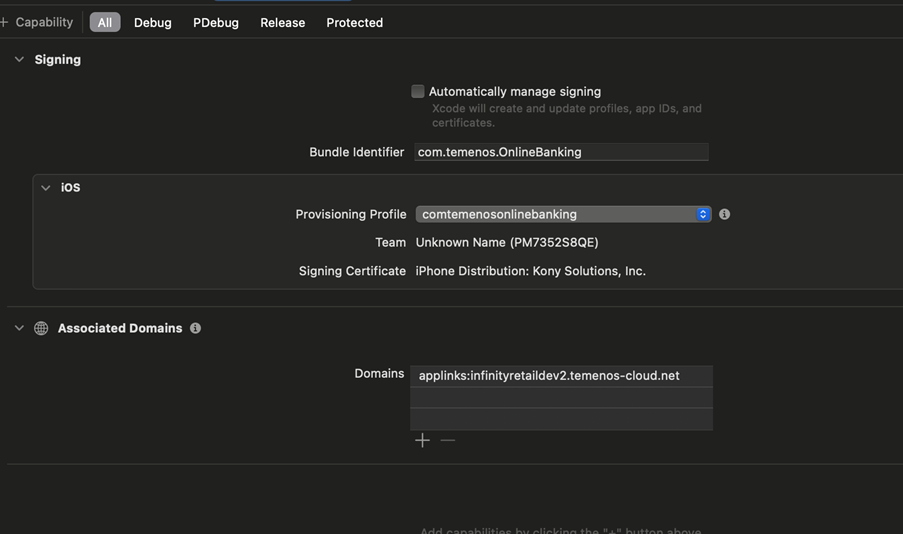Select the All configurations tab
903x534 pixels.
click(105, 22)
